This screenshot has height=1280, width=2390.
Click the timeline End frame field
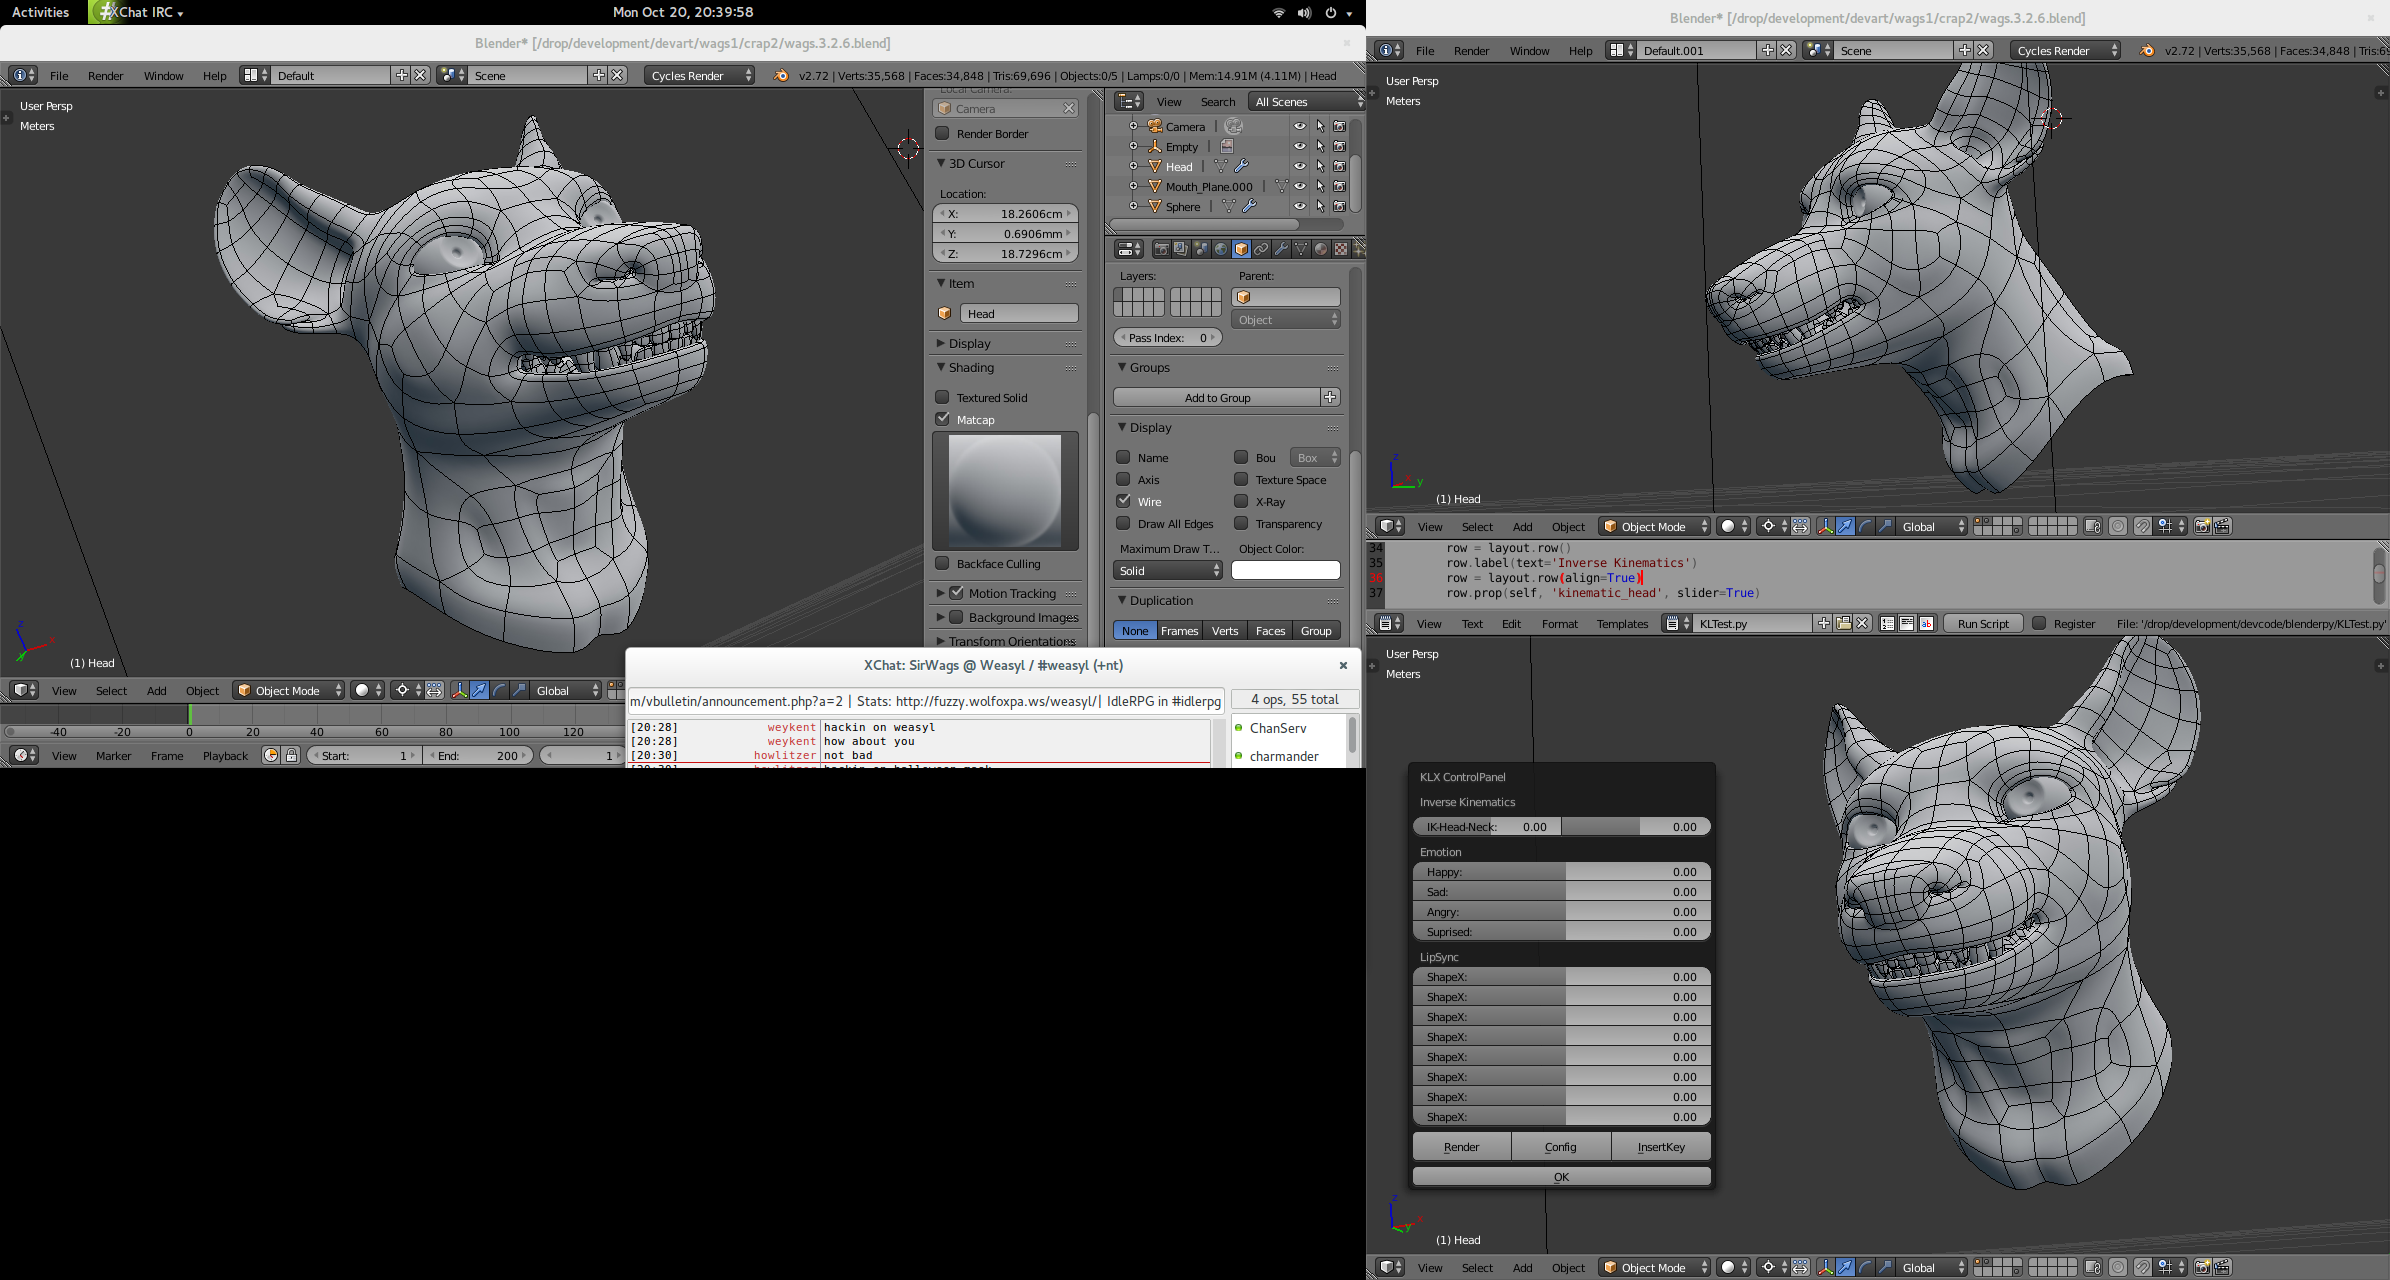point(479,756)
